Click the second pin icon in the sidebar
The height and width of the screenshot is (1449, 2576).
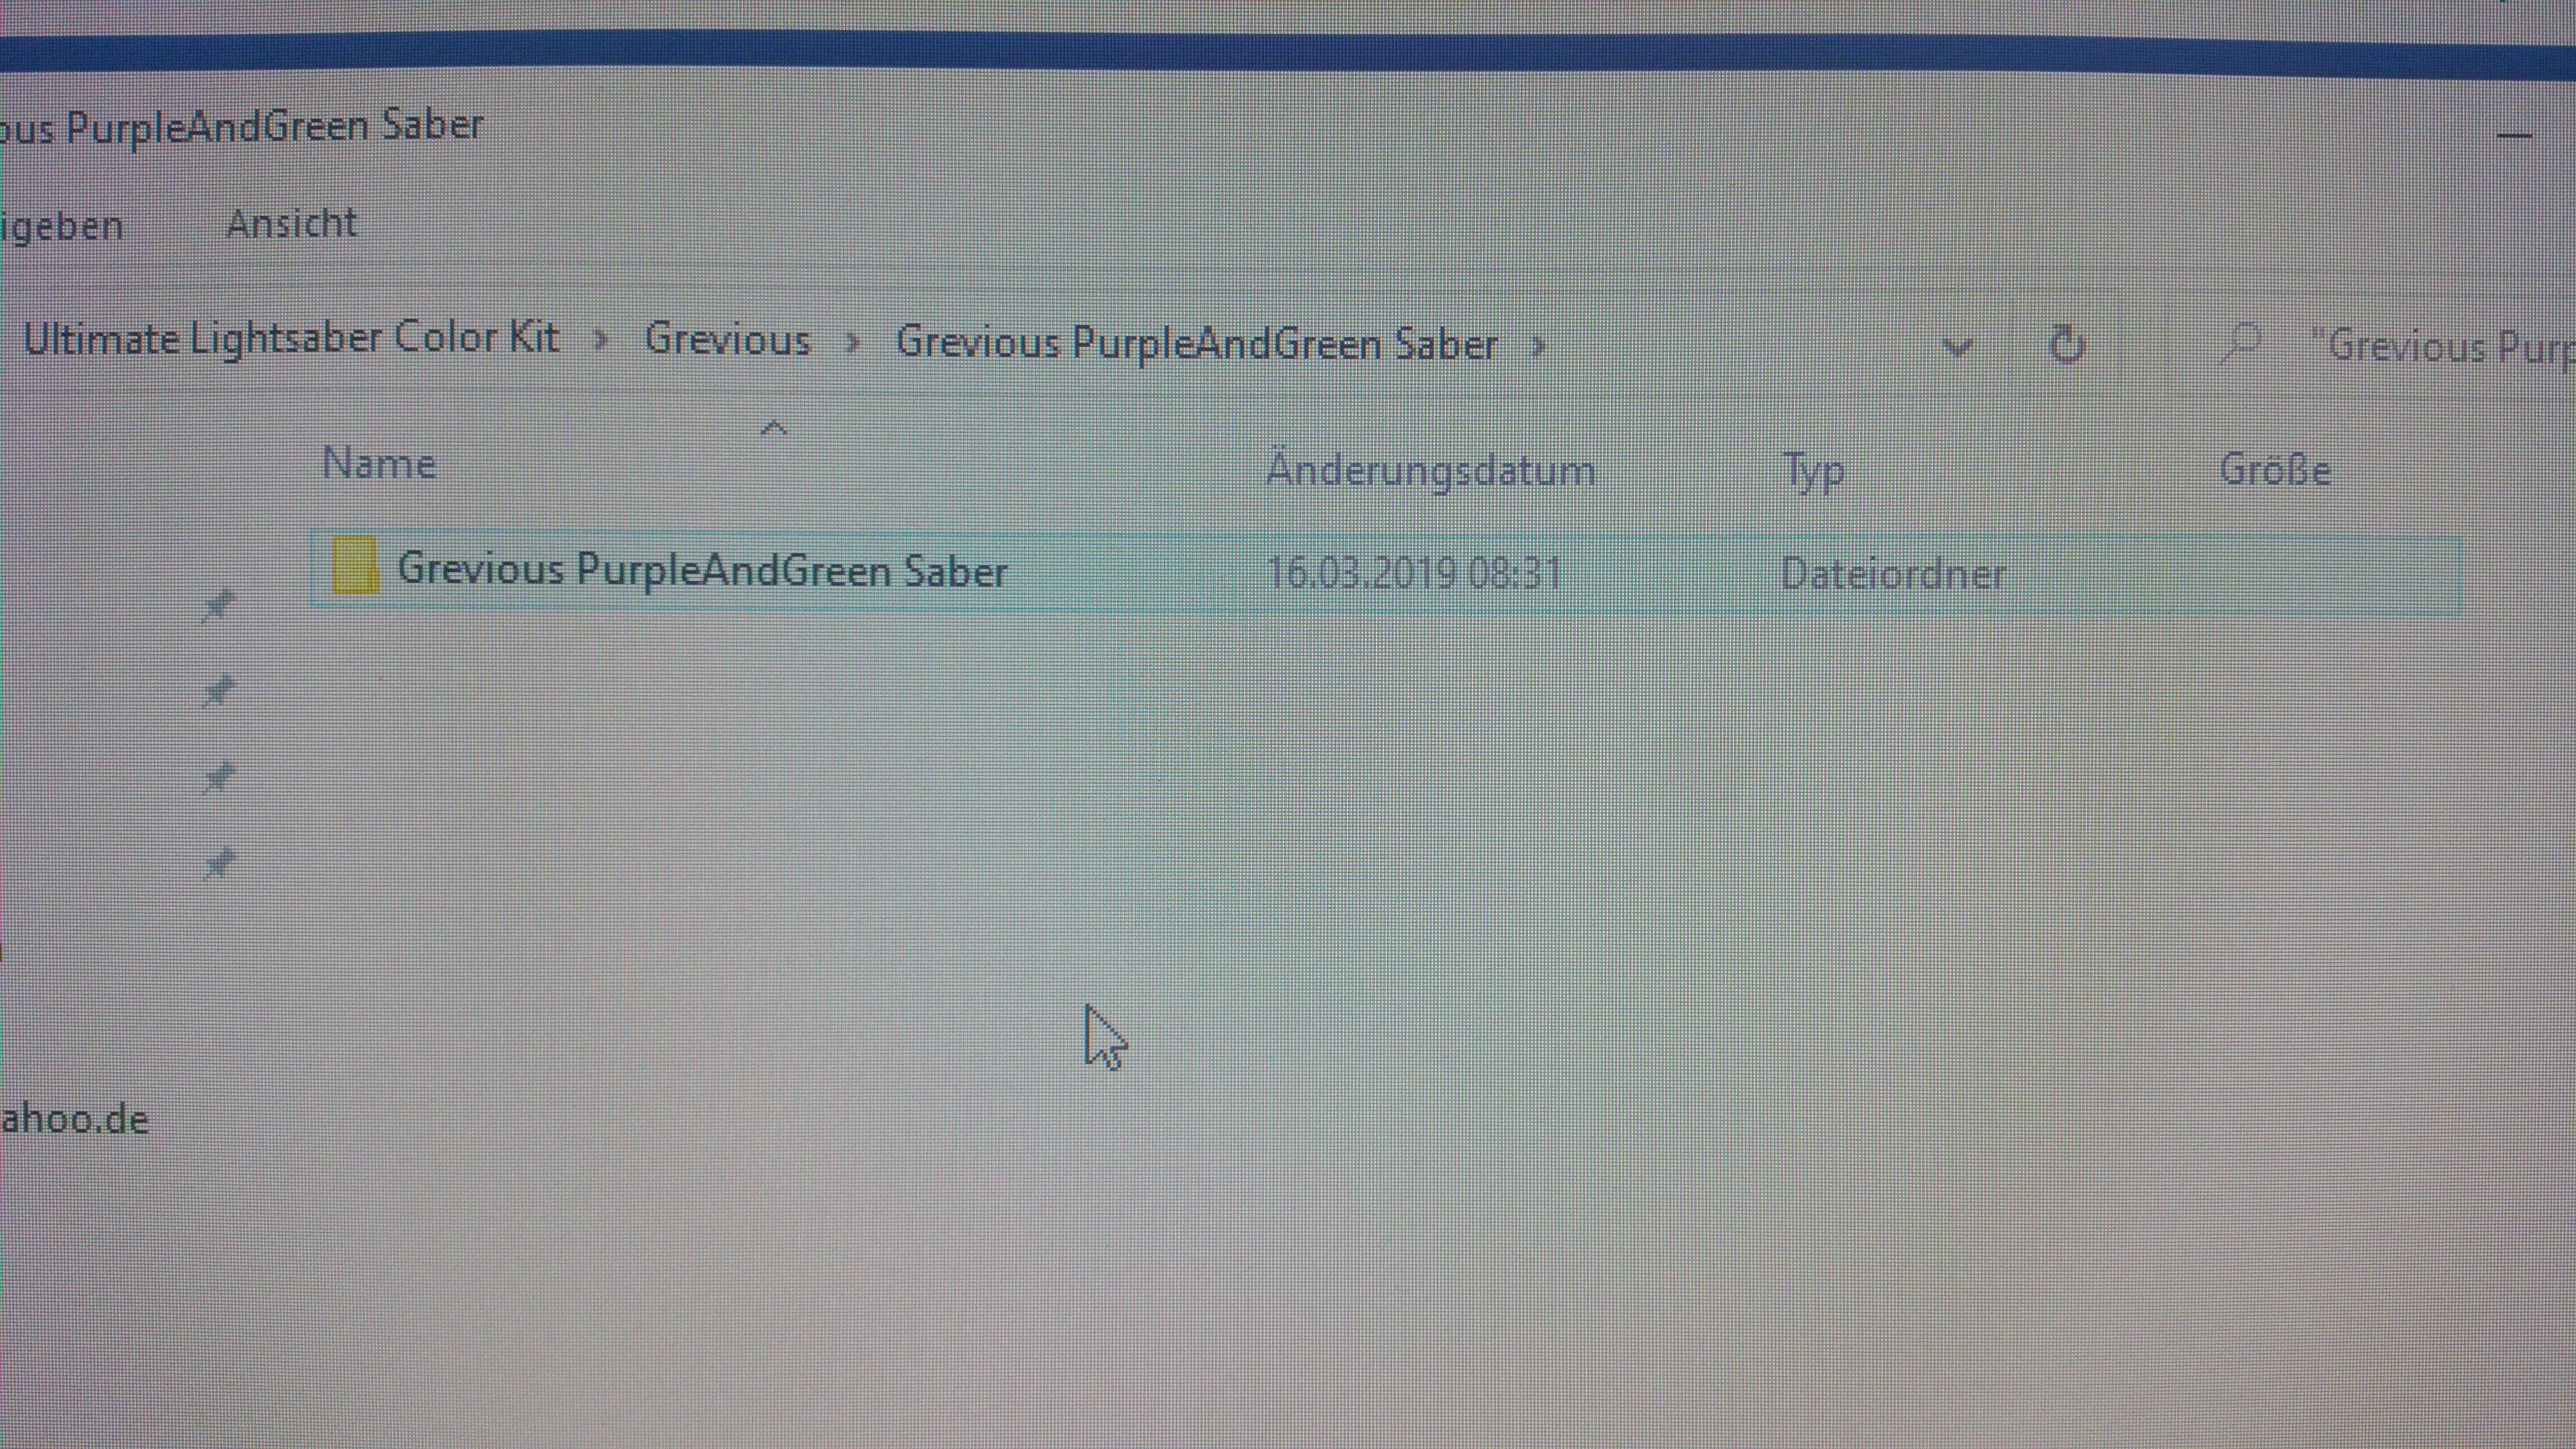point(218,691)
